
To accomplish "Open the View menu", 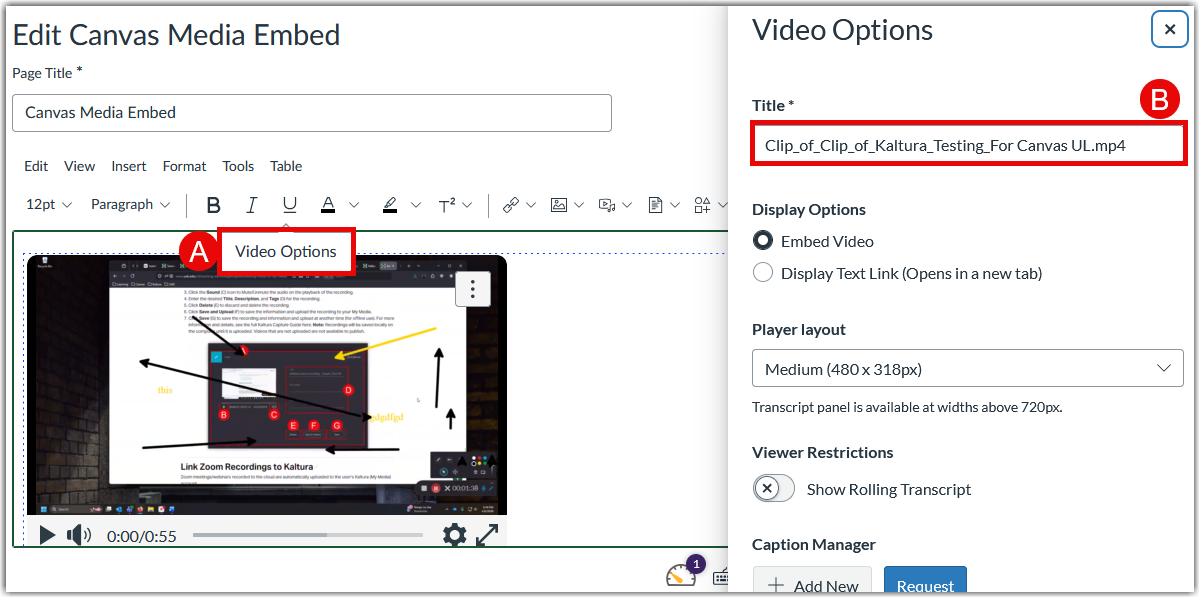I will (80, 166).
